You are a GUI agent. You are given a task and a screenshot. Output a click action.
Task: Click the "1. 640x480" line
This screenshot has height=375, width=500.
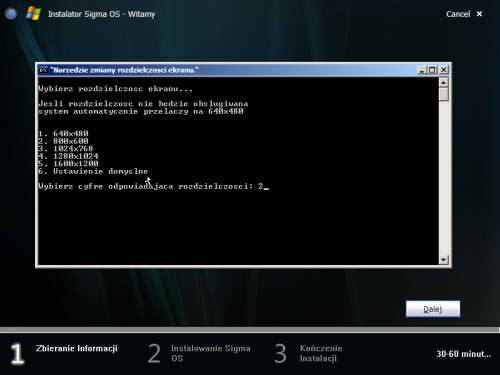pos(63,134)
